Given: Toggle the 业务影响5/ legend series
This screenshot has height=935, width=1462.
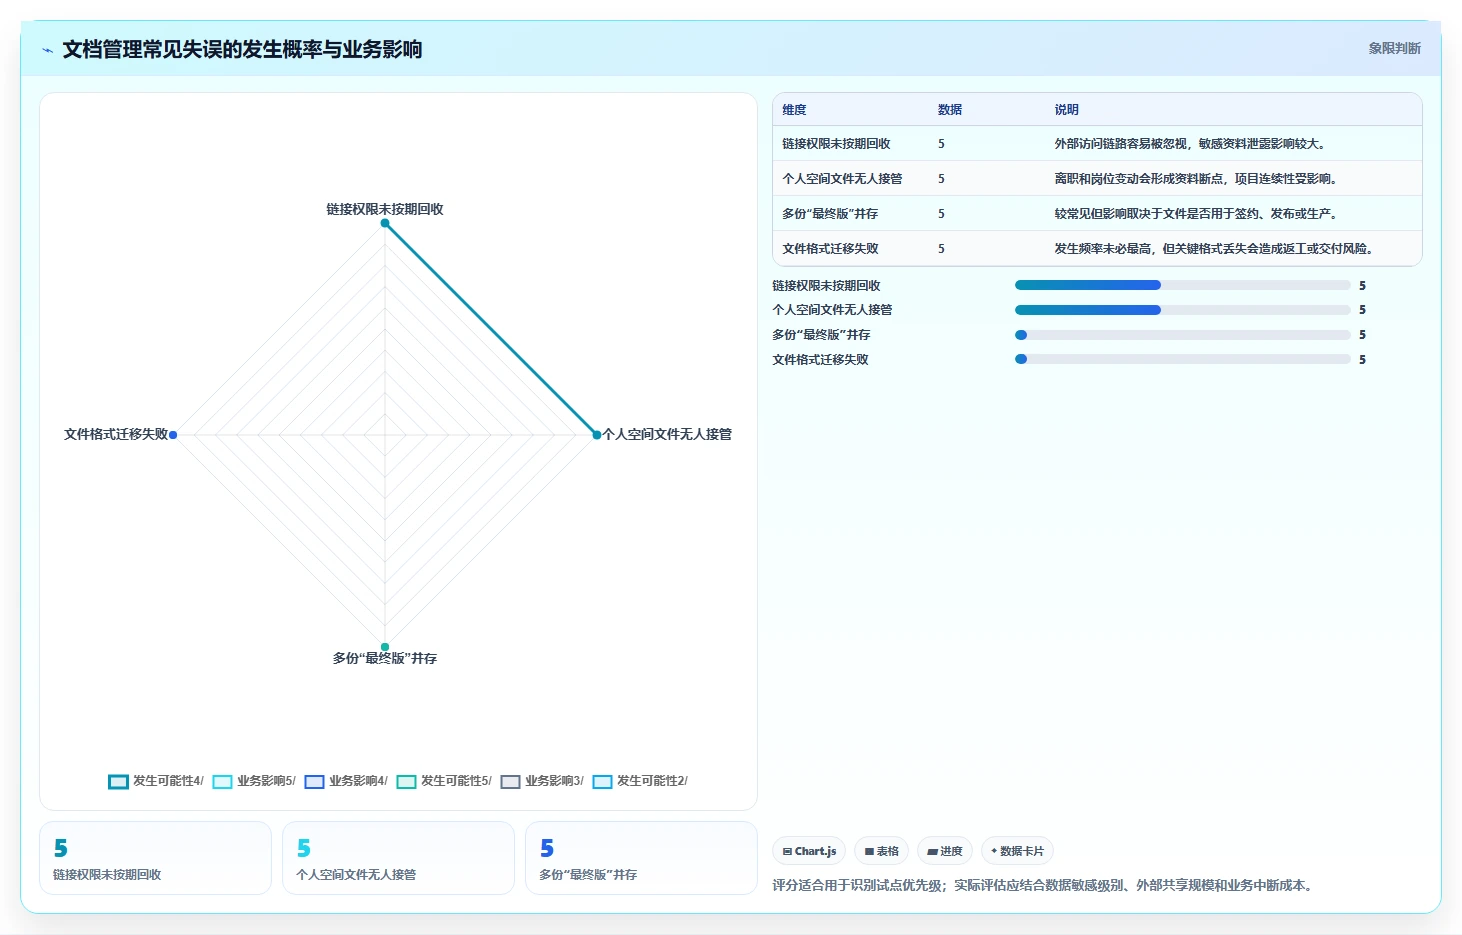Looking at the screenshot, I should (x=254, y=781).
